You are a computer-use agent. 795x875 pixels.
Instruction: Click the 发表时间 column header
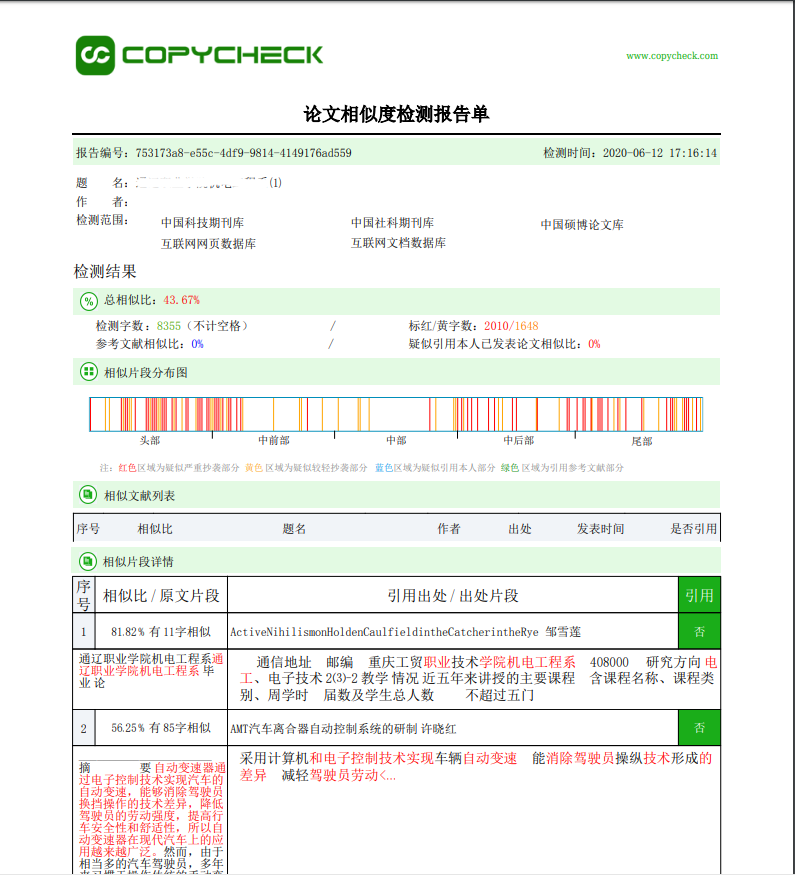tap(600, 529)
